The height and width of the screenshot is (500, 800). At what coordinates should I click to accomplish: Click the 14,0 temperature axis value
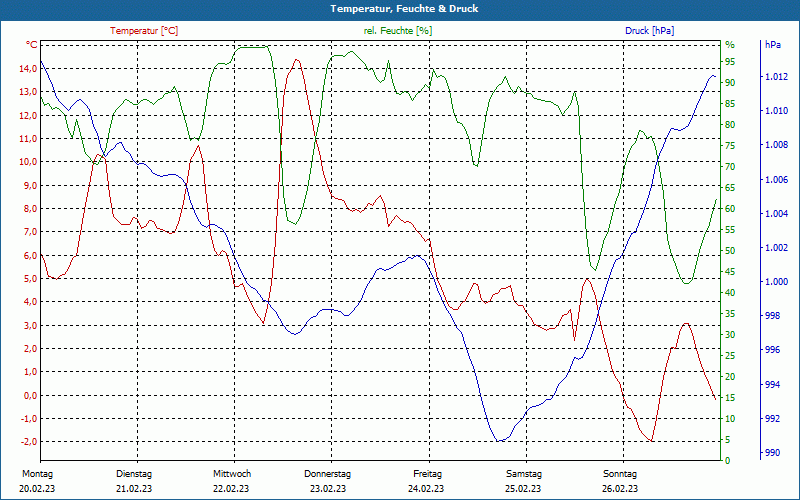(28, 68)
